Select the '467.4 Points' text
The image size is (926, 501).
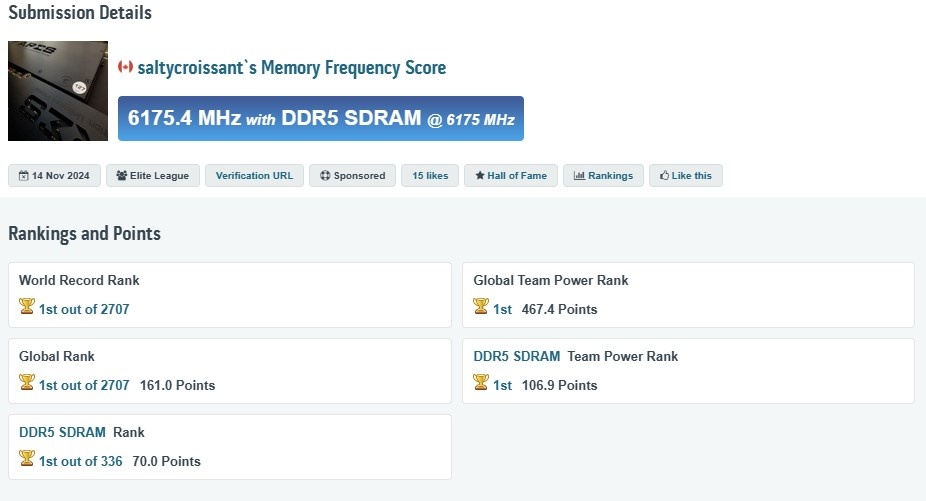(x=559, y=309)
